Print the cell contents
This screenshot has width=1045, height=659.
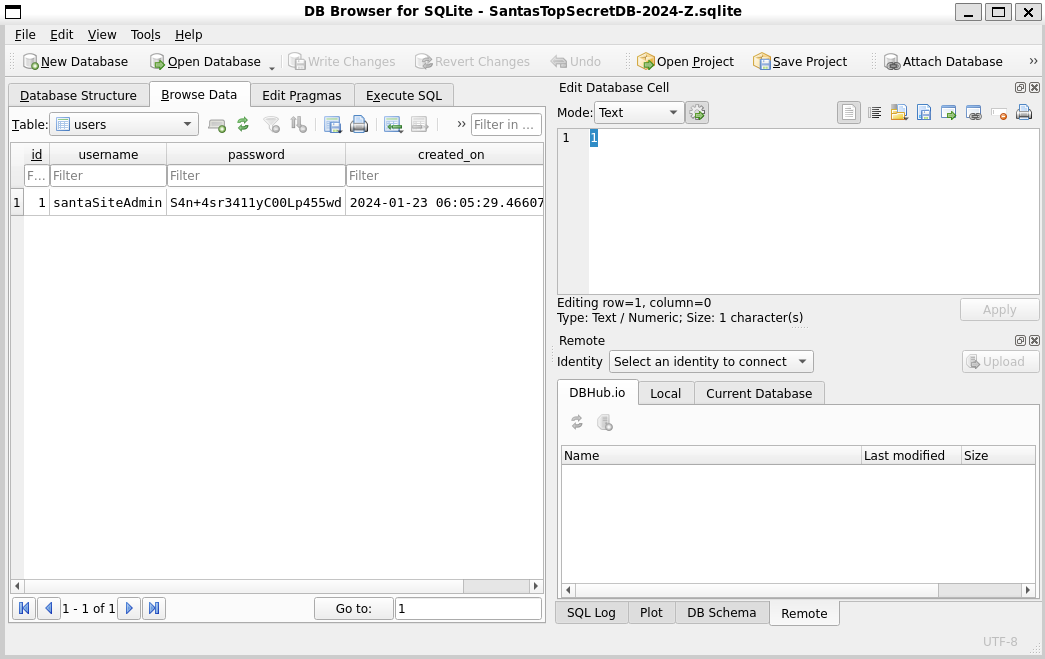point(1024,113)
